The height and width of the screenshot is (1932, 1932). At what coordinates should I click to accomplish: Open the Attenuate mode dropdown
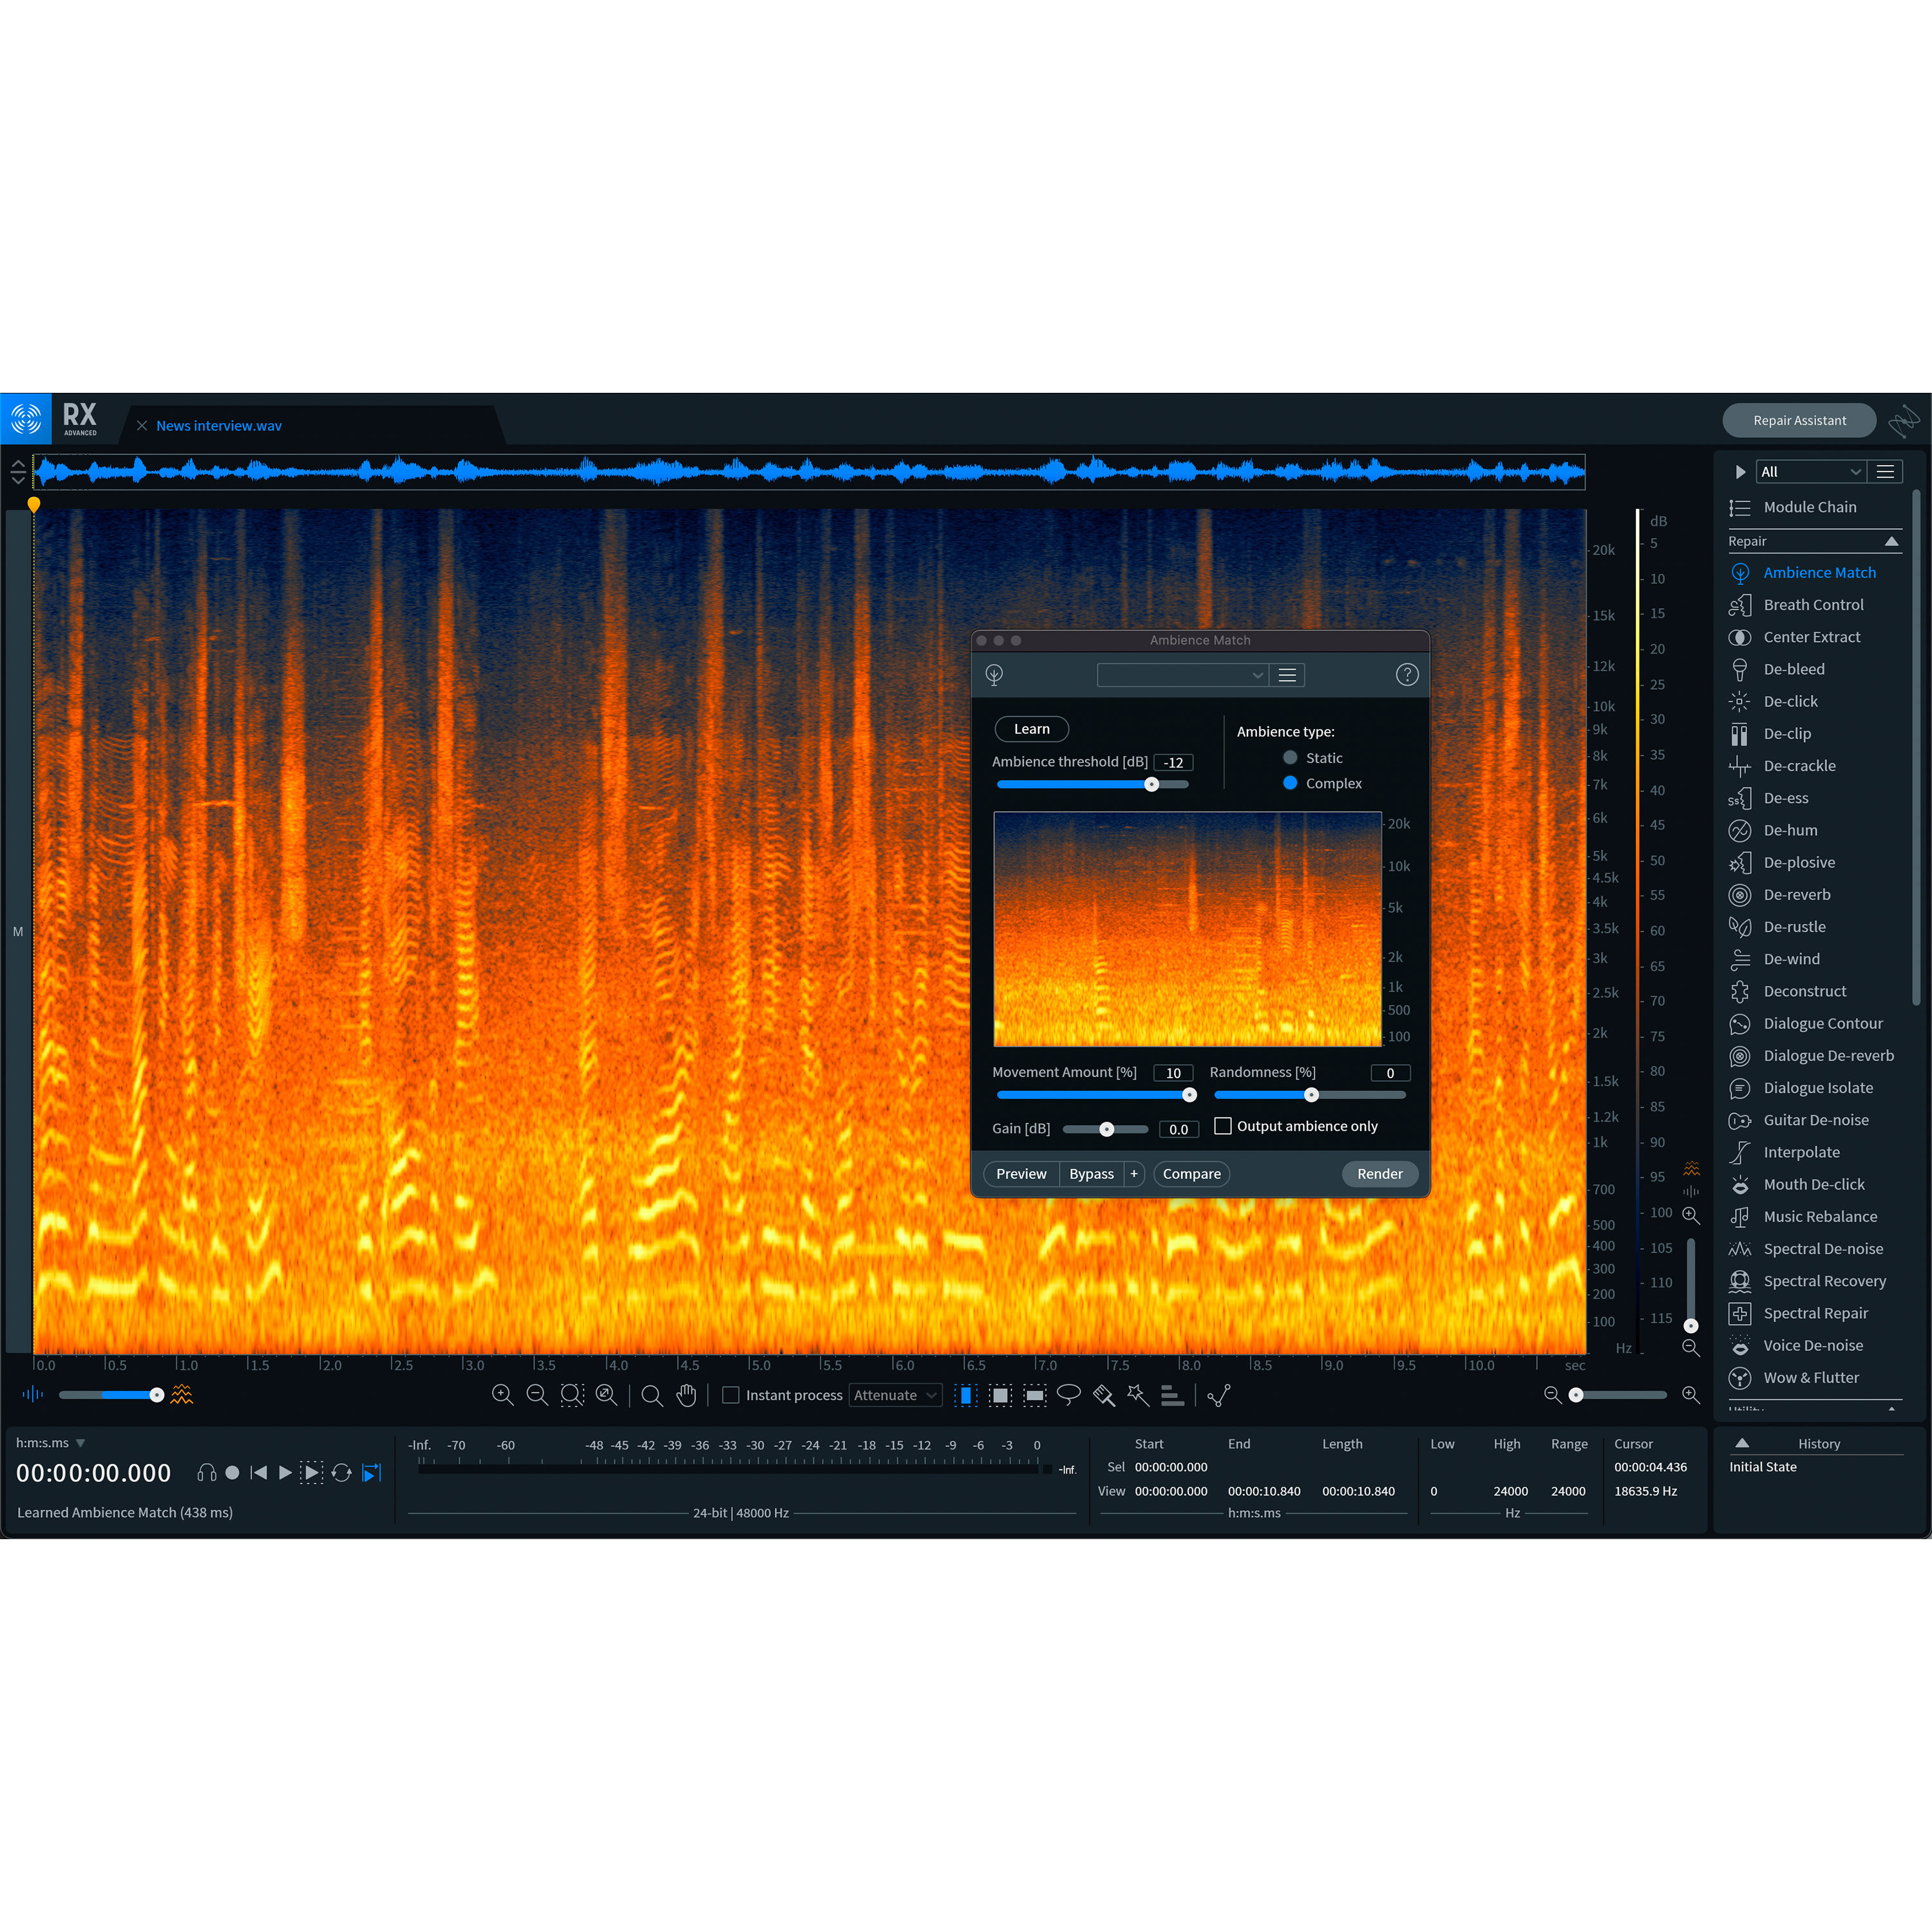point(895,1394)
